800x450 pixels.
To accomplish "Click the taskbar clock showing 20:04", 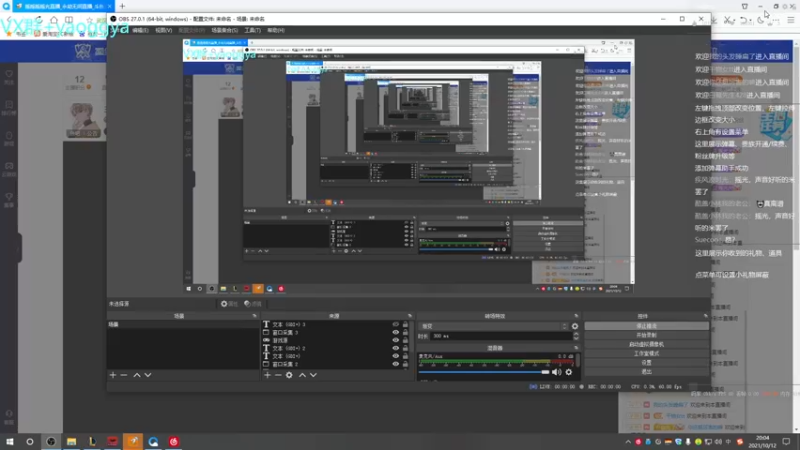I will (762, 442).
